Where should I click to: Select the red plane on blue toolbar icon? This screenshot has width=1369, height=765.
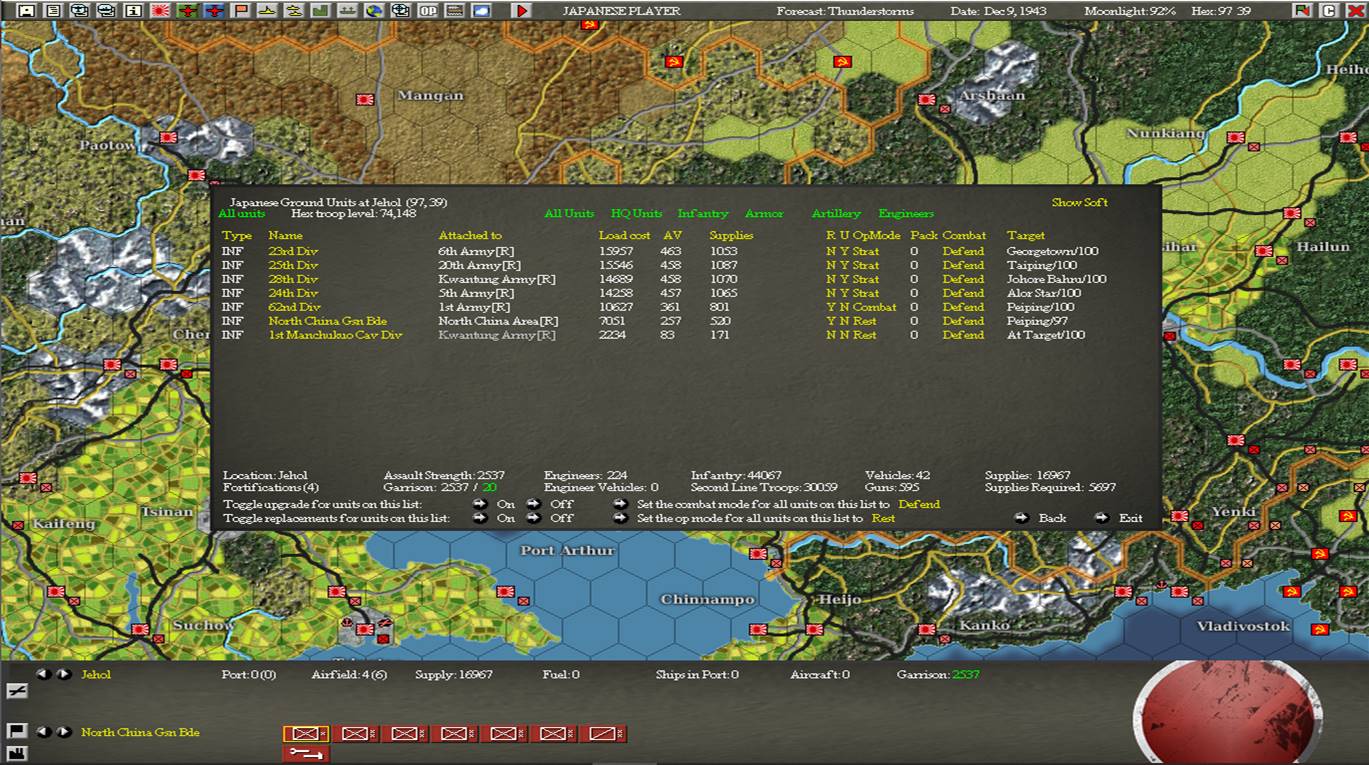pyautogui.click(x=214, y=11)
